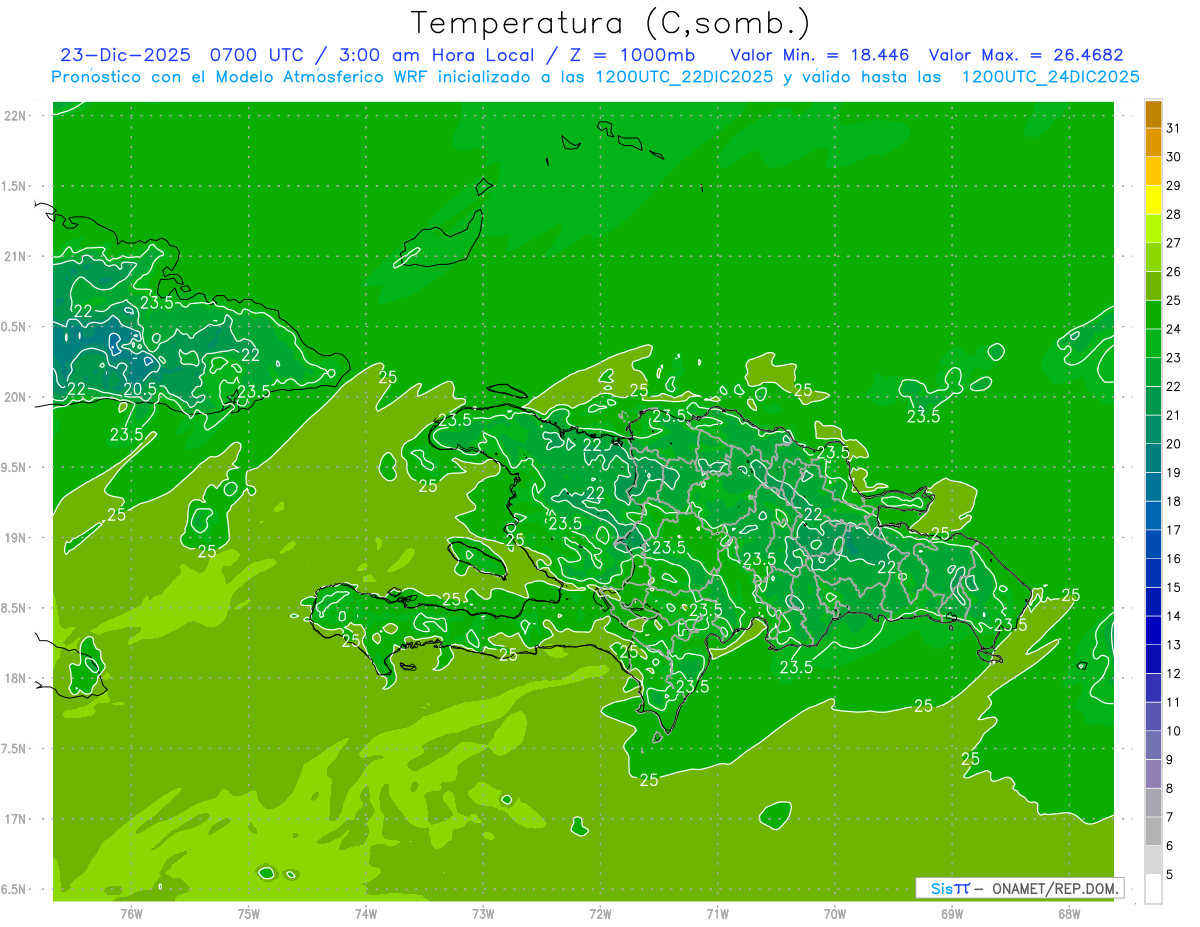Pick the gray swatch between 6 and 7
This screenshot has height=927, width=1200.
tap(1153, 832)
